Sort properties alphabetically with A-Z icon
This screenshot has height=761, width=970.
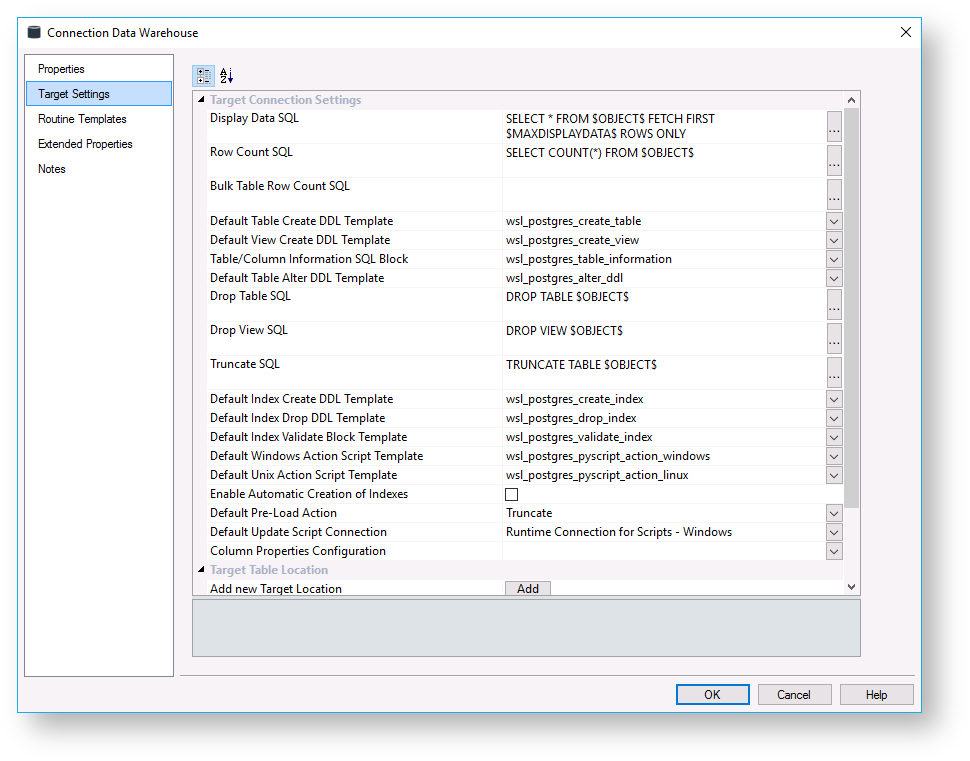(x=226, y=75)
